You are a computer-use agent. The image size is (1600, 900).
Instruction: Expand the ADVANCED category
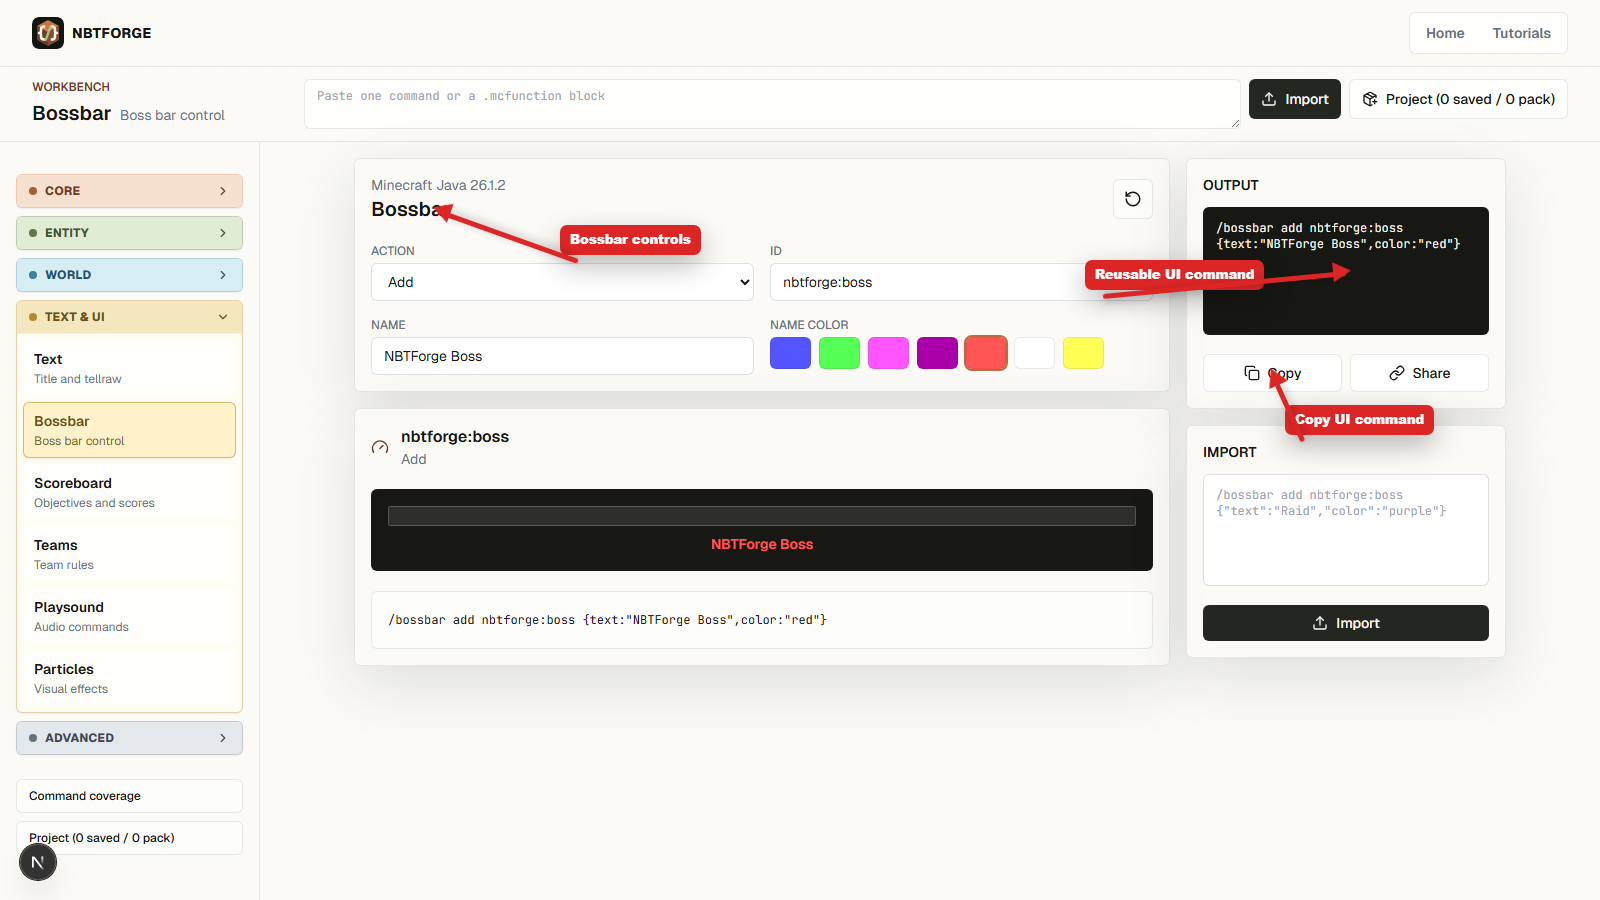pyautogui.click(x=129, y=738)
